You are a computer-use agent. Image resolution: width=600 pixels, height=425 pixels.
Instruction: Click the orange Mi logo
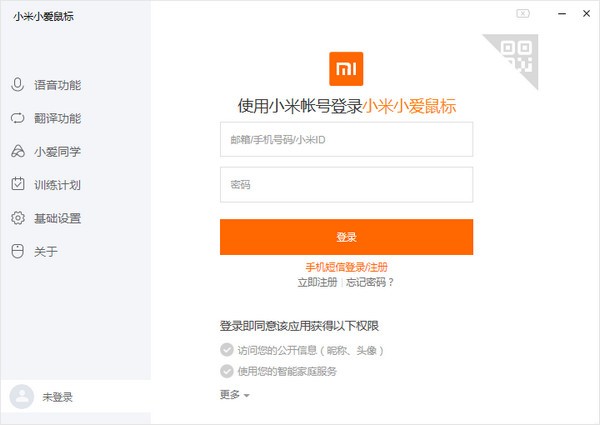point(346,69)
